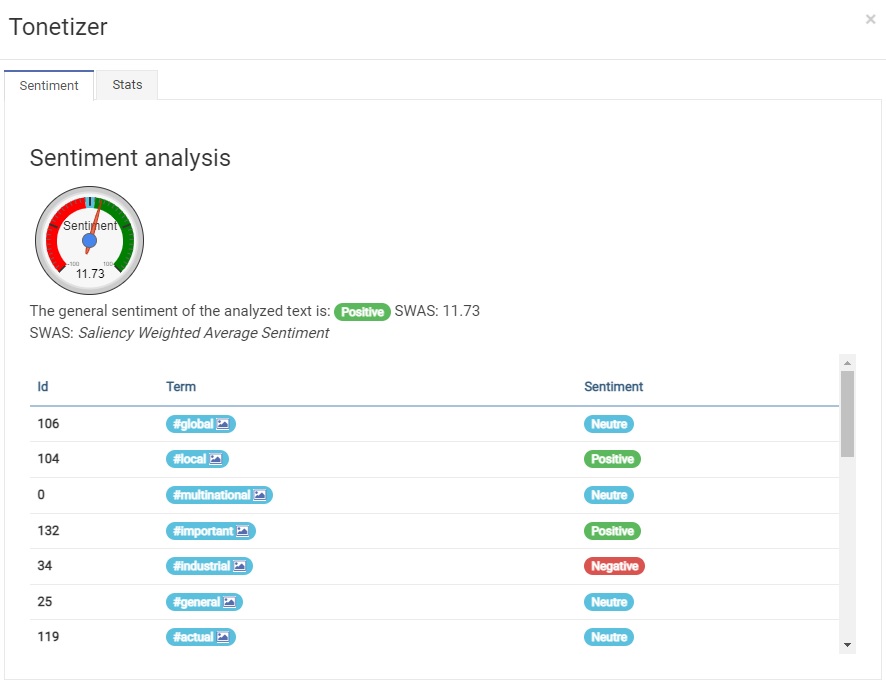Image resolution: width=886 pixels, height=685 pixels.
Task: Click the #important term tag
Action: pyautogui.click(x=211, y=531)
